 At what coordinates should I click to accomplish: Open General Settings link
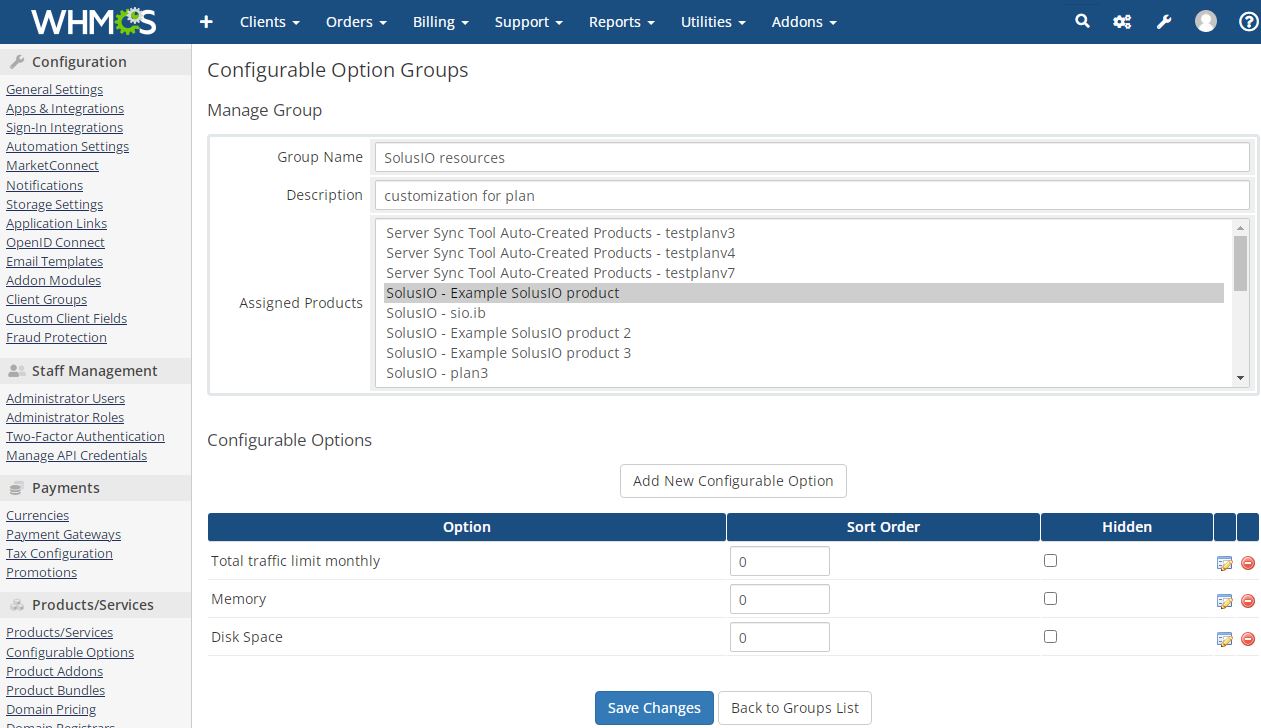54,89
